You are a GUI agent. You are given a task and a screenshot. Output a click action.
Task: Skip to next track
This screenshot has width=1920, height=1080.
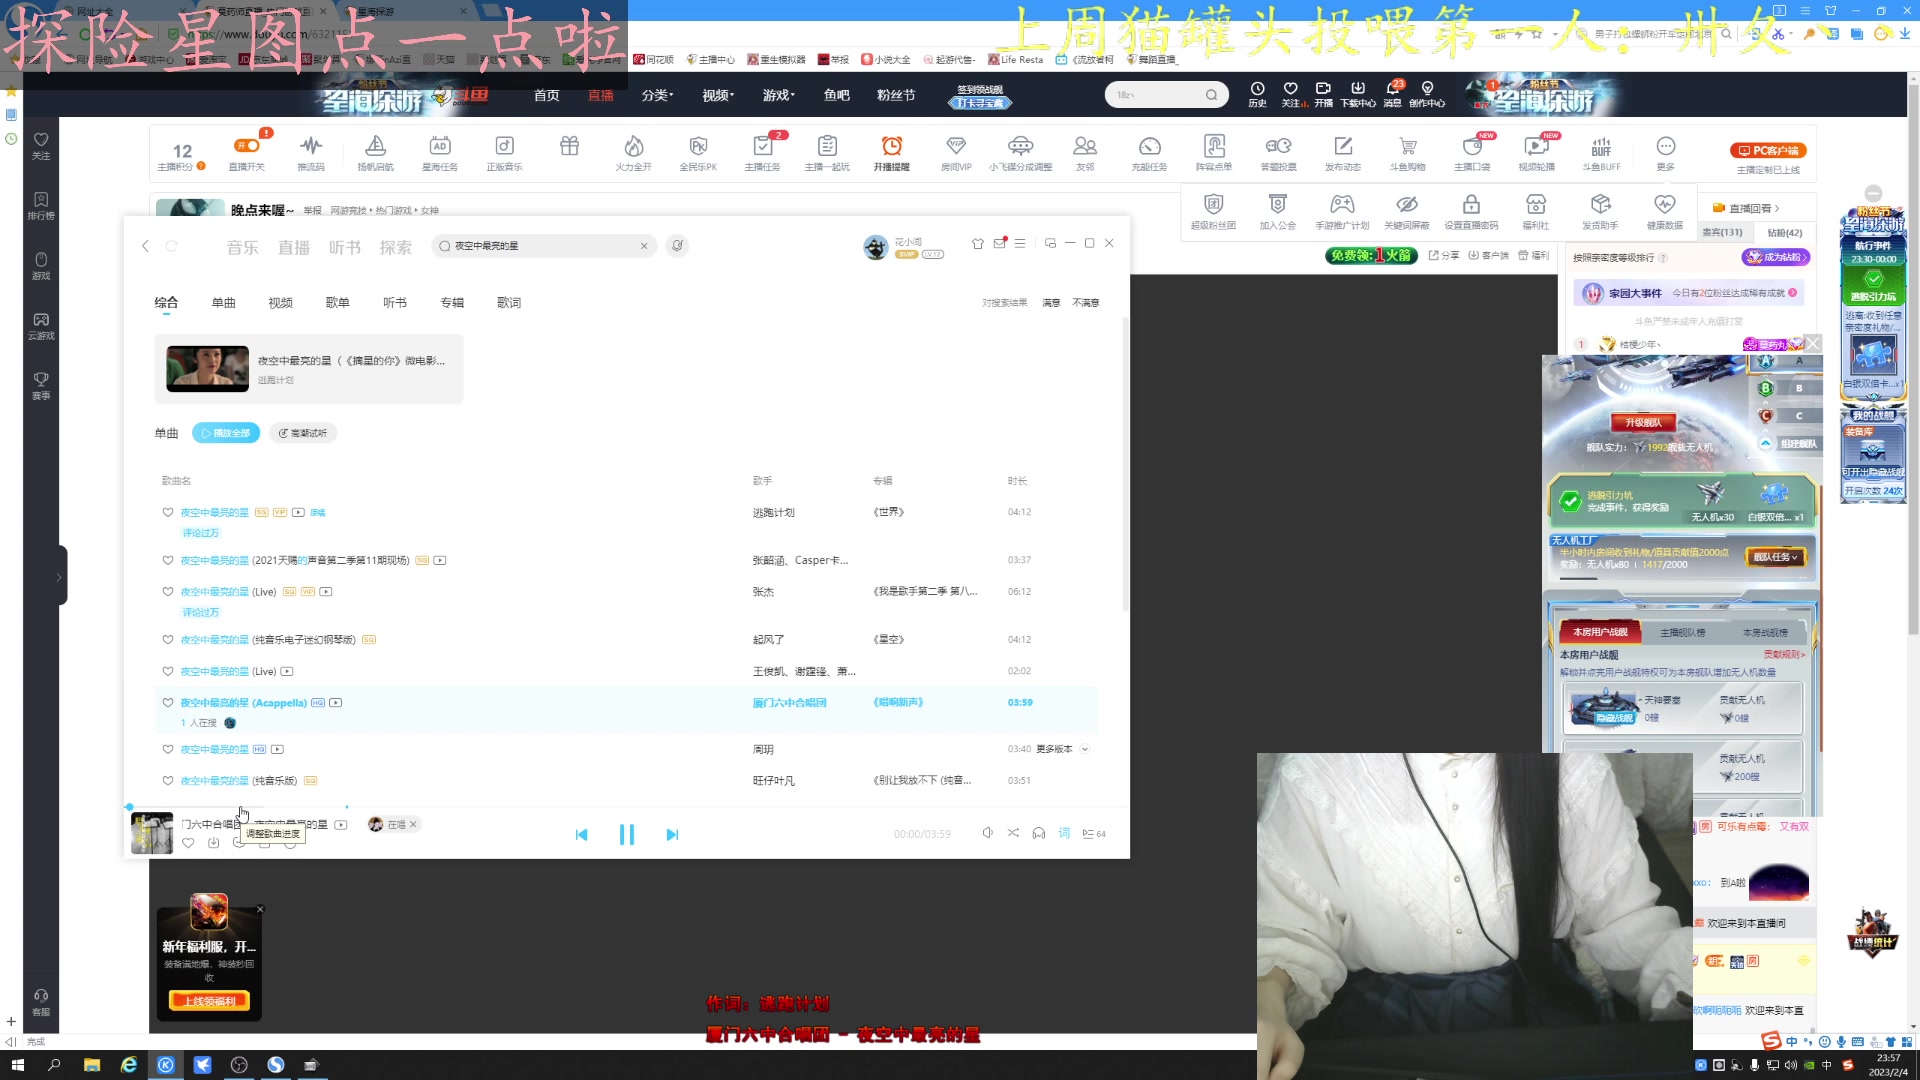pos(672,834)
